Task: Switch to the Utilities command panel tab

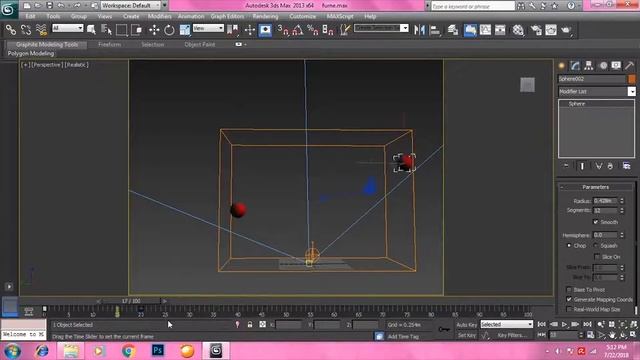Action: (x=629, y=65)
